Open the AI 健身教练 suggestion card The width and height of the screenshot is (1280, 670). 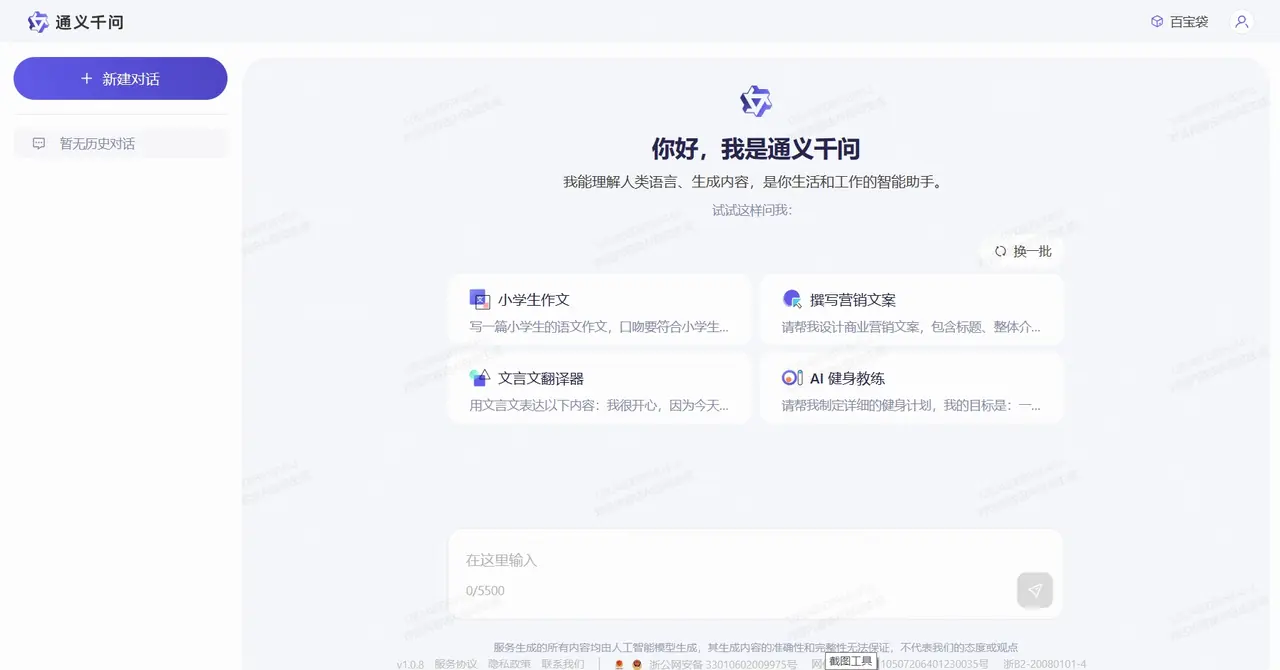tap(911, 388)
